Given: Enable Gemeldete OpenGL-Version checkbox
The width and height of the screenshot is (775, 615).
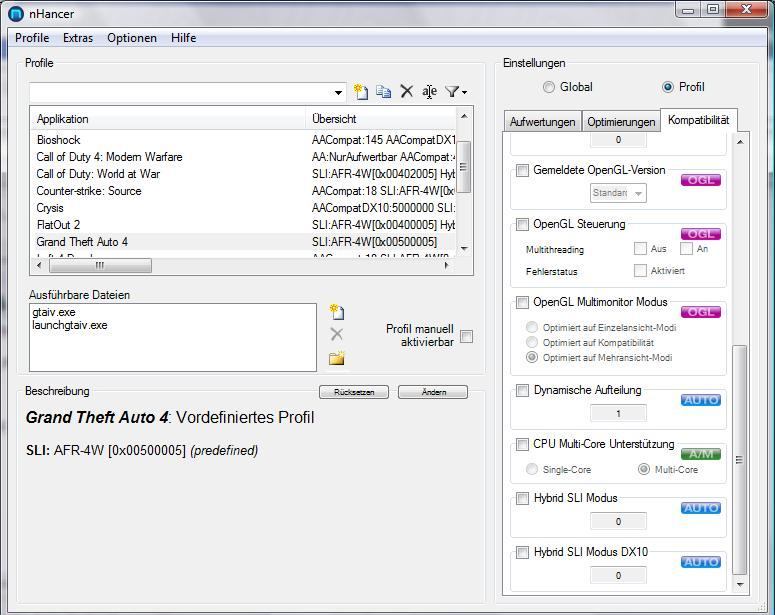Looking at the screenshot, I should (x=522, y=171).
